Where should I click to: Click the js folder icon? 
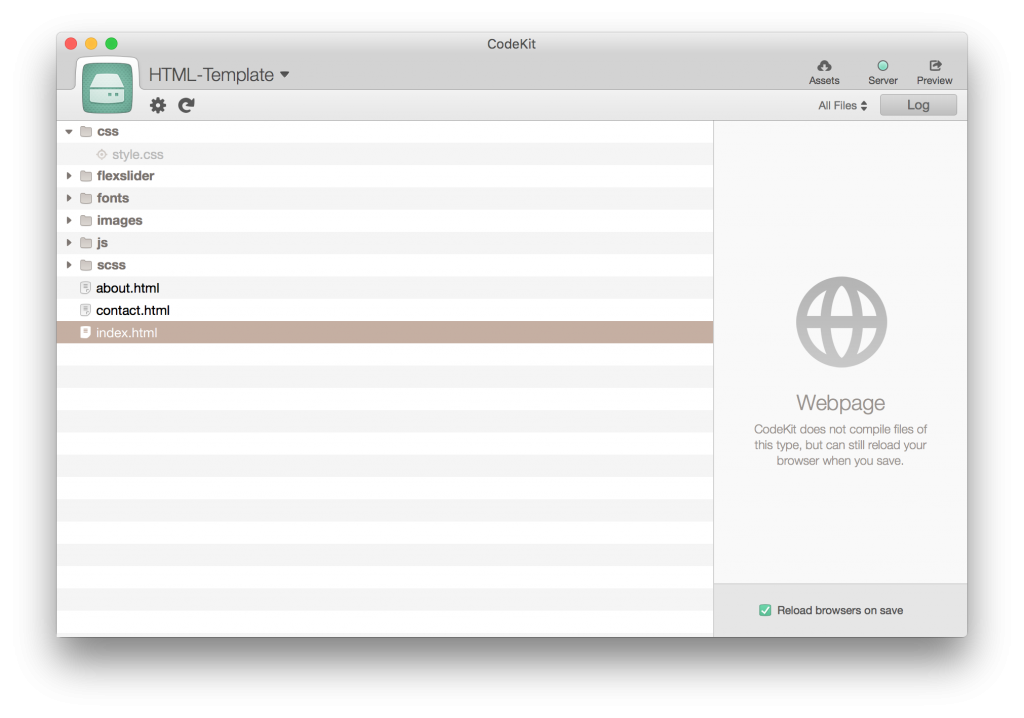click(86, 243)
